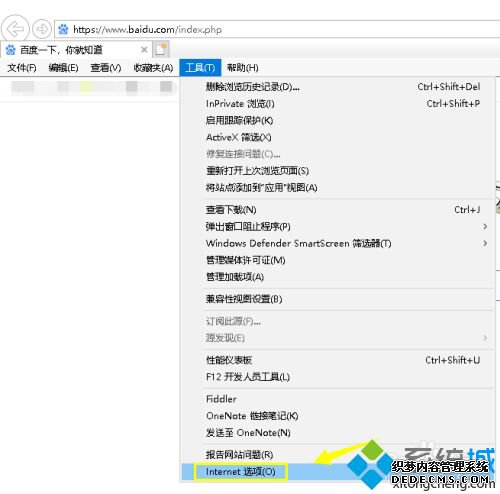Expand Windows Defender SmartScreen submenu arrow
The height and width of the screenshot is (494, 500).
(x=485, y=243)
